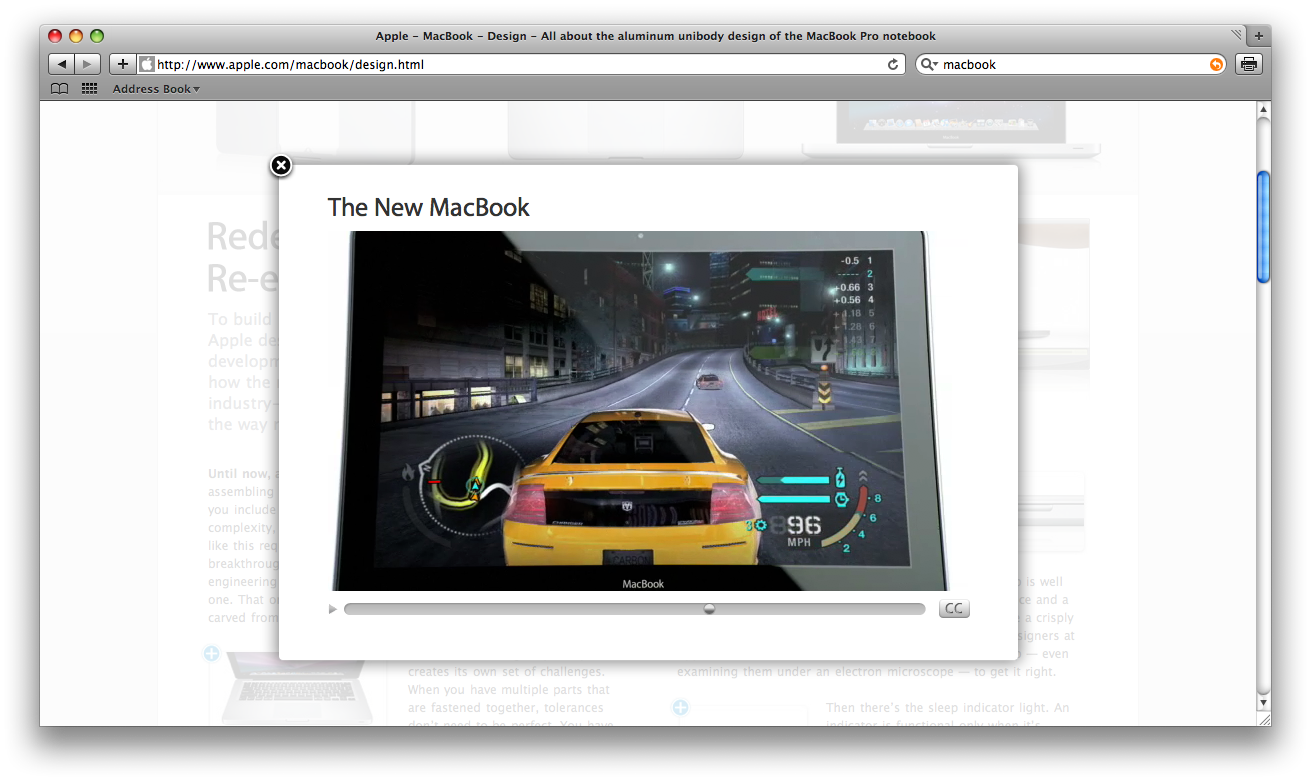Viewport: 1311px width, 781px height.
Task: Click the window resize grip corner
Action: coord(1264,719)
